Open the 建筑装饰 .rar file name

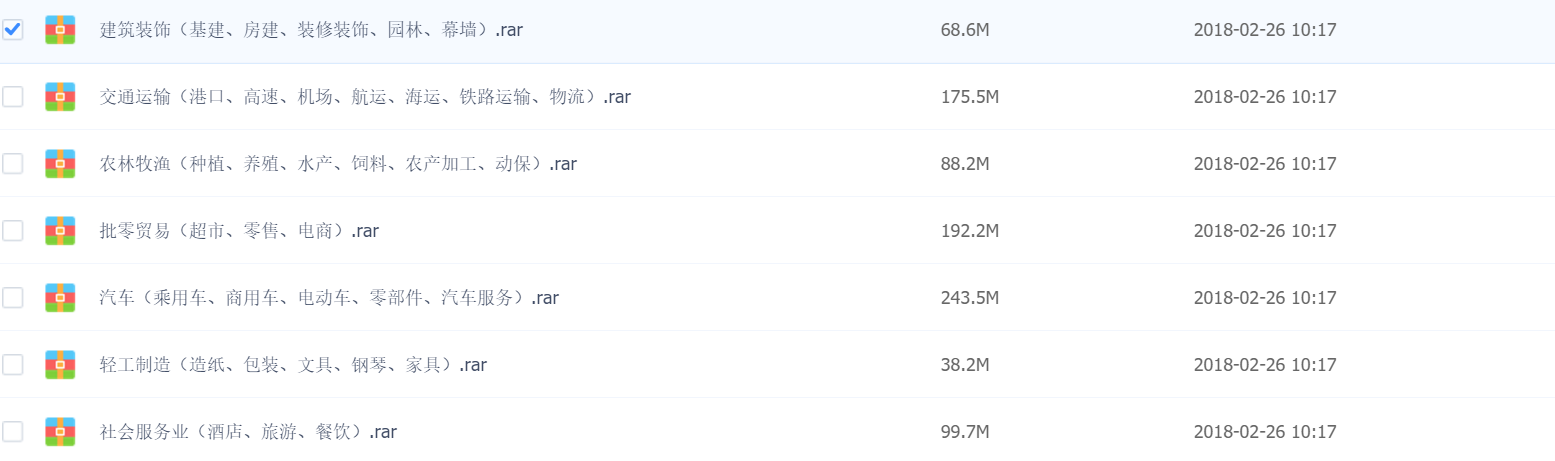tap(311, 30)
